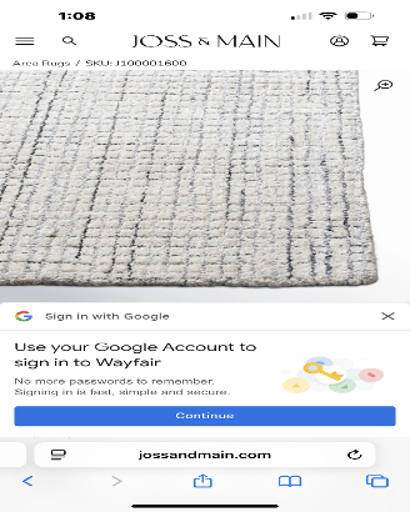
Task: Open Safari bookmarks
Action: click(x=290, y=481)
